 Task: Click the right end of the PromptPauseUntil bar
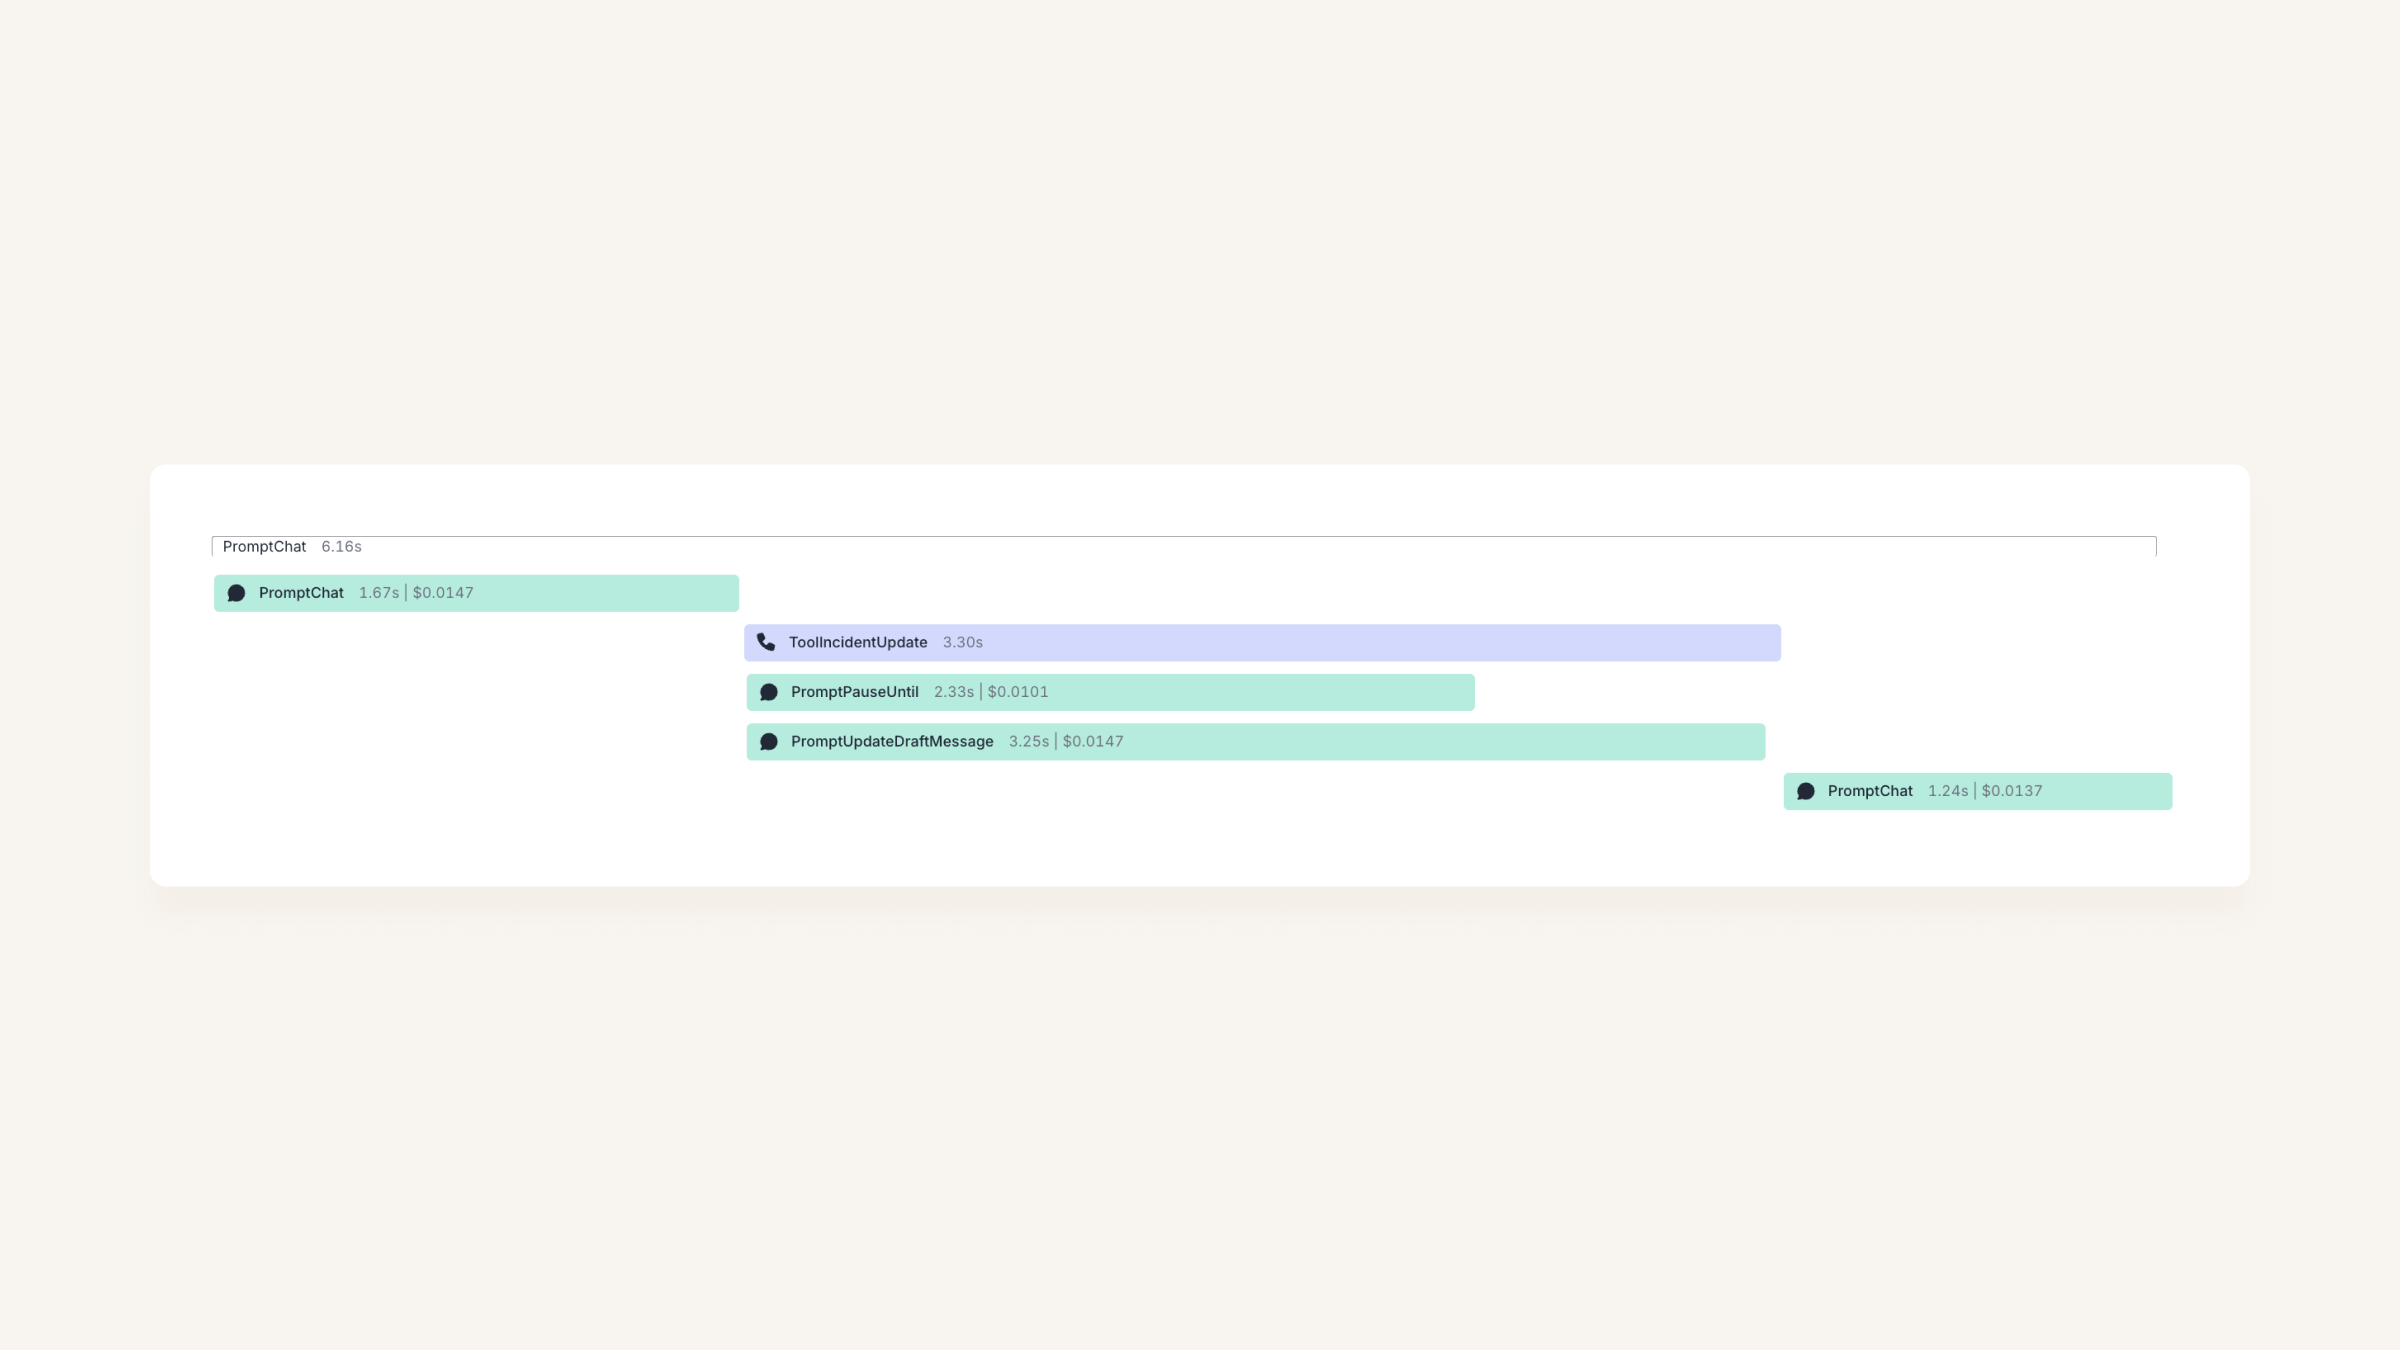1465,692
